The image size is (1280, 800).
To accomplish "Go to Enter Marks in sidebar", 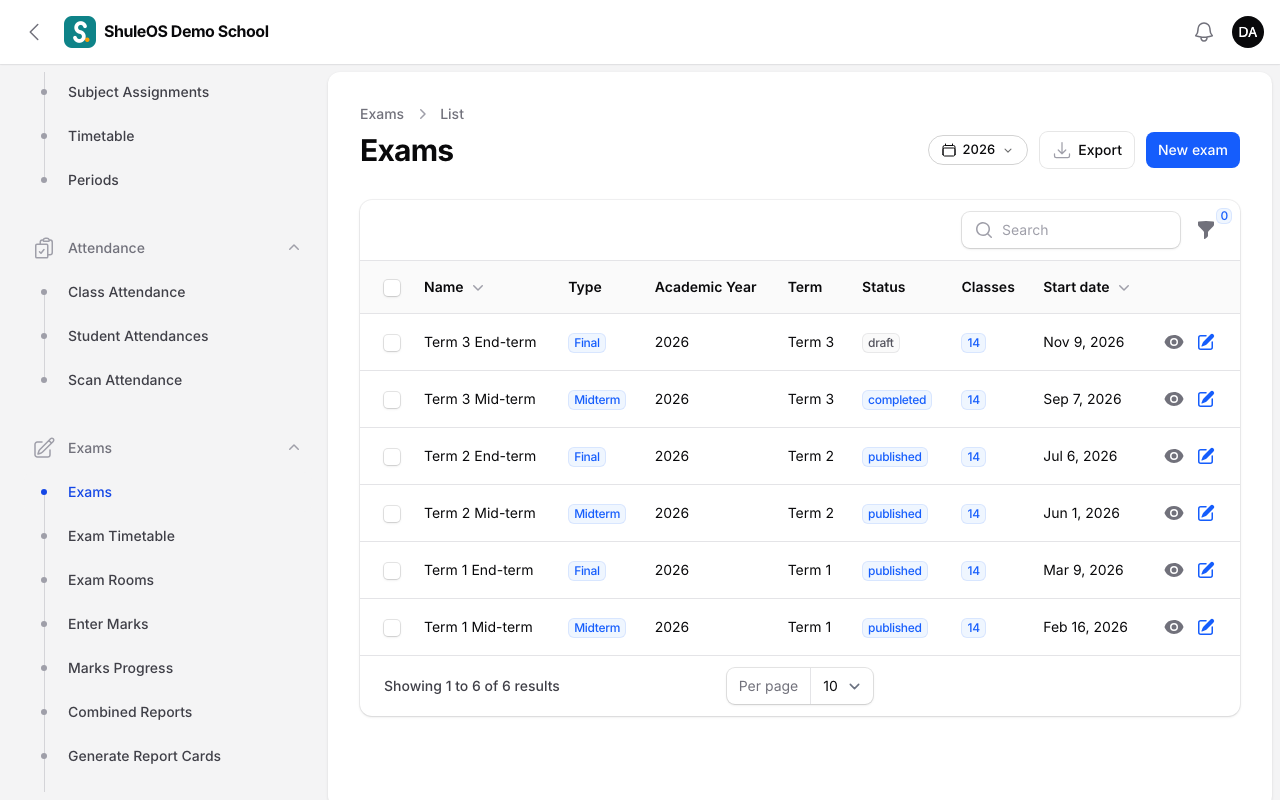I will tap(108, 624).
